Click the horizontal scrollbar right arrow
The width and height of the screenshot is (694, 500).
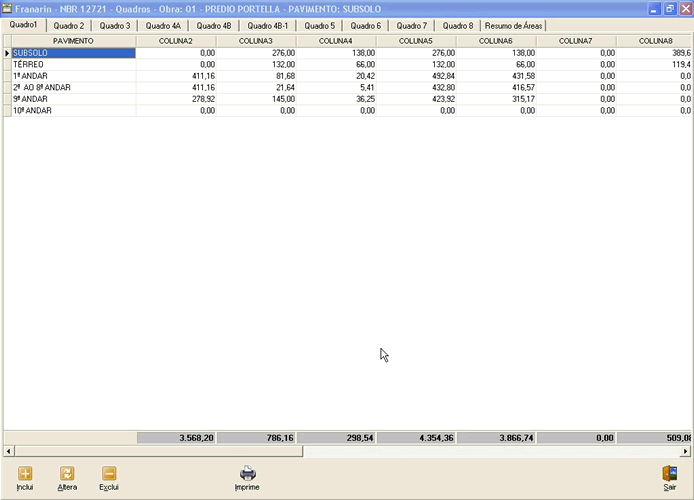686,451
